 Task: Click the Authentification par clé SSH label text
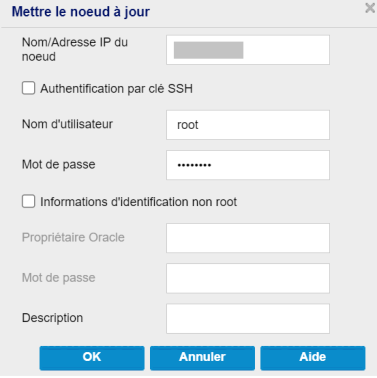(116, 89)
